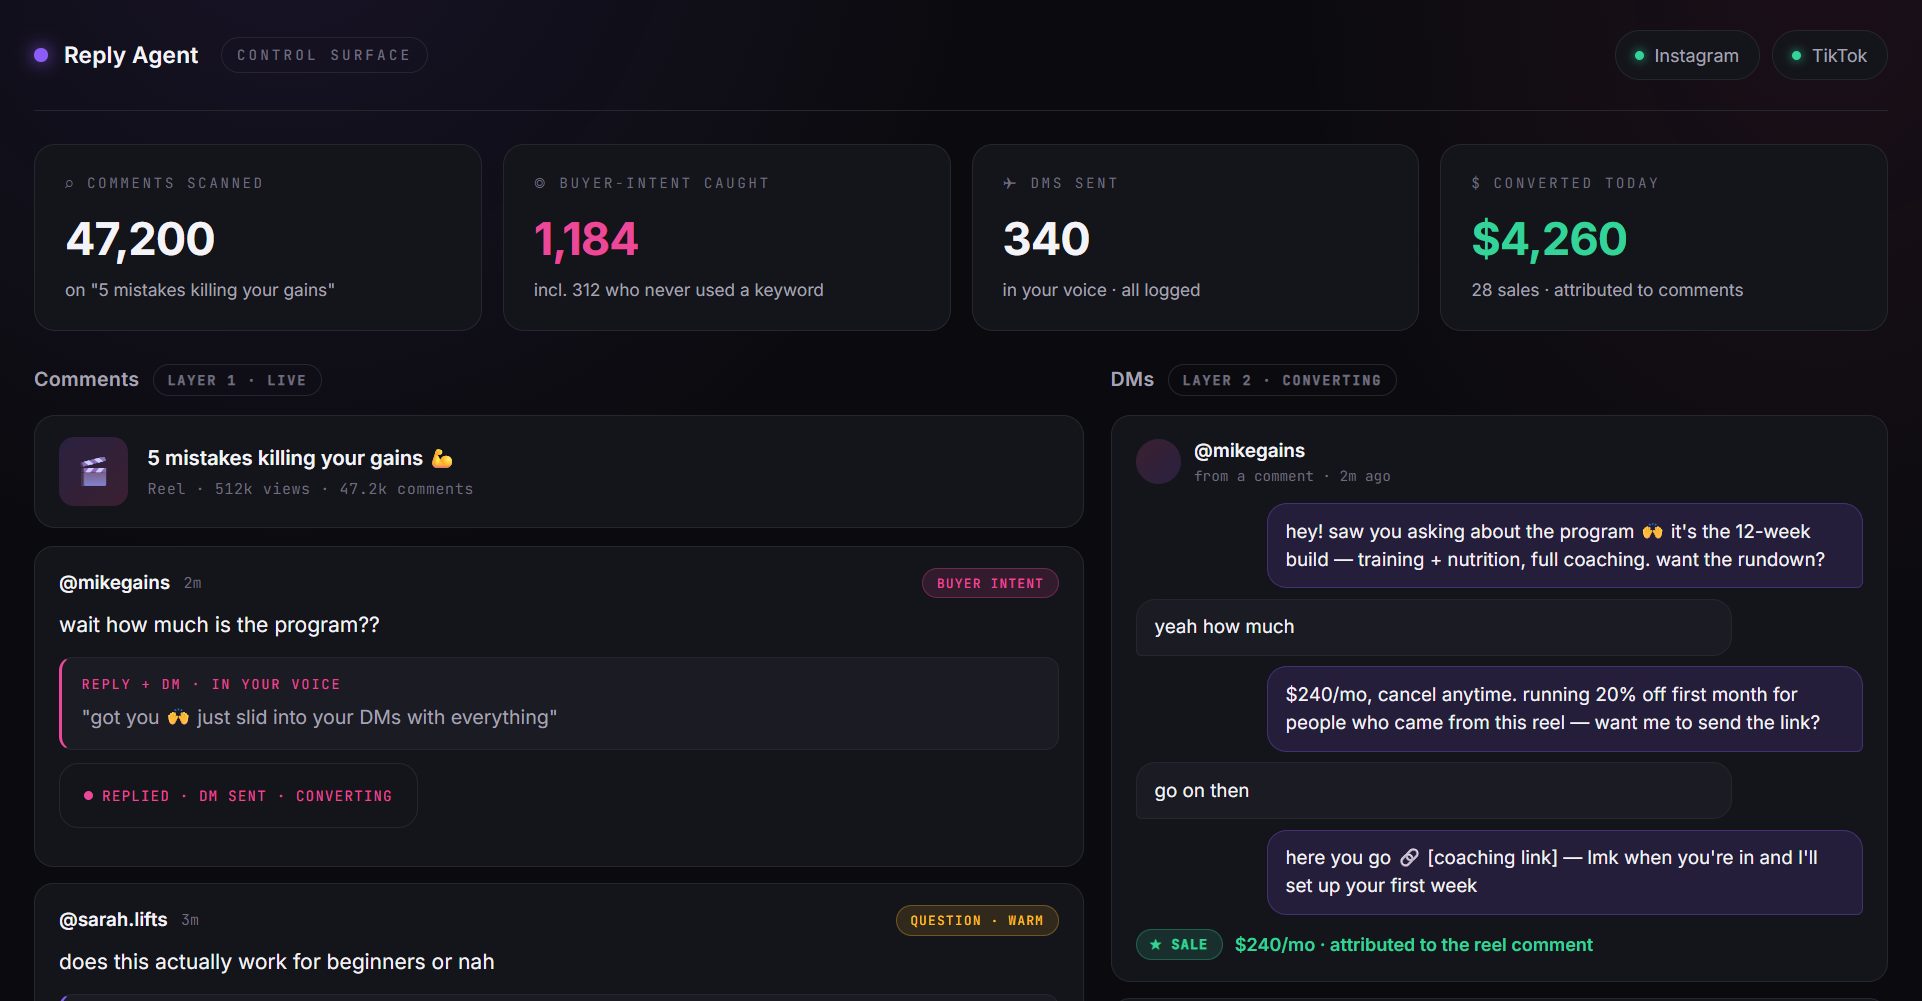Open the @sarah.lifts username link
Viewport: 1922px width, 1001px height.
point(113,919)
